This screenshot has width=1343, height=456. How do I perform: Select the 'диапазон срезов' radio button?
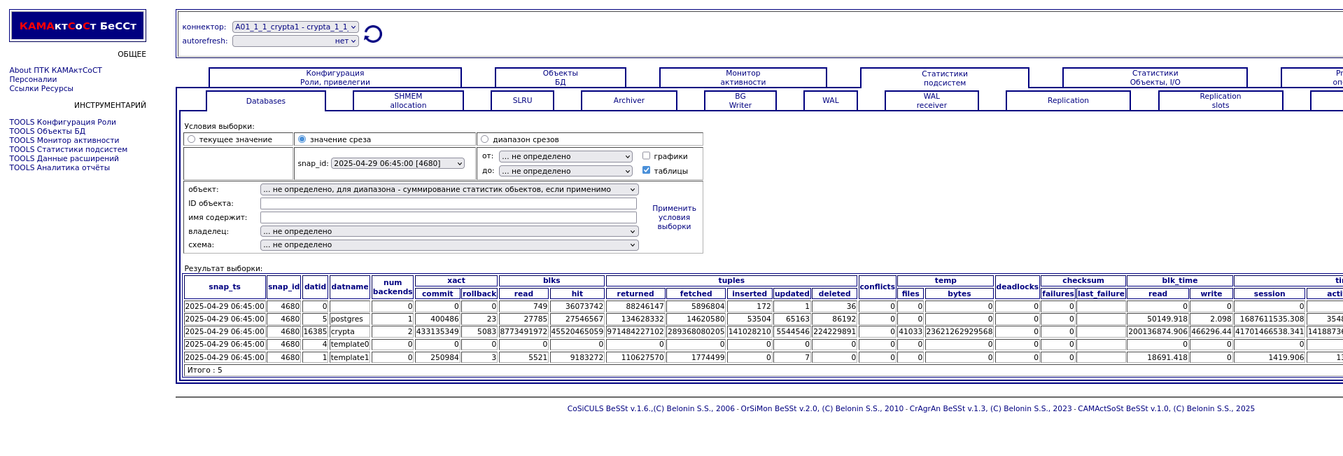click(485, 140)
